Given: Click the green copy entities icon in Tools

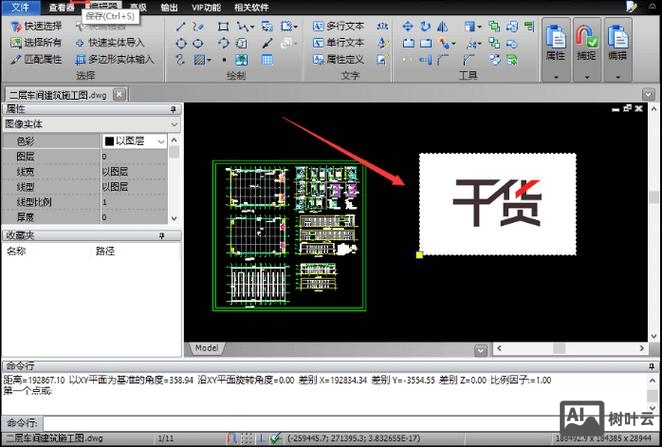Looking at the screenshot, I should click(x=494, y=27).
